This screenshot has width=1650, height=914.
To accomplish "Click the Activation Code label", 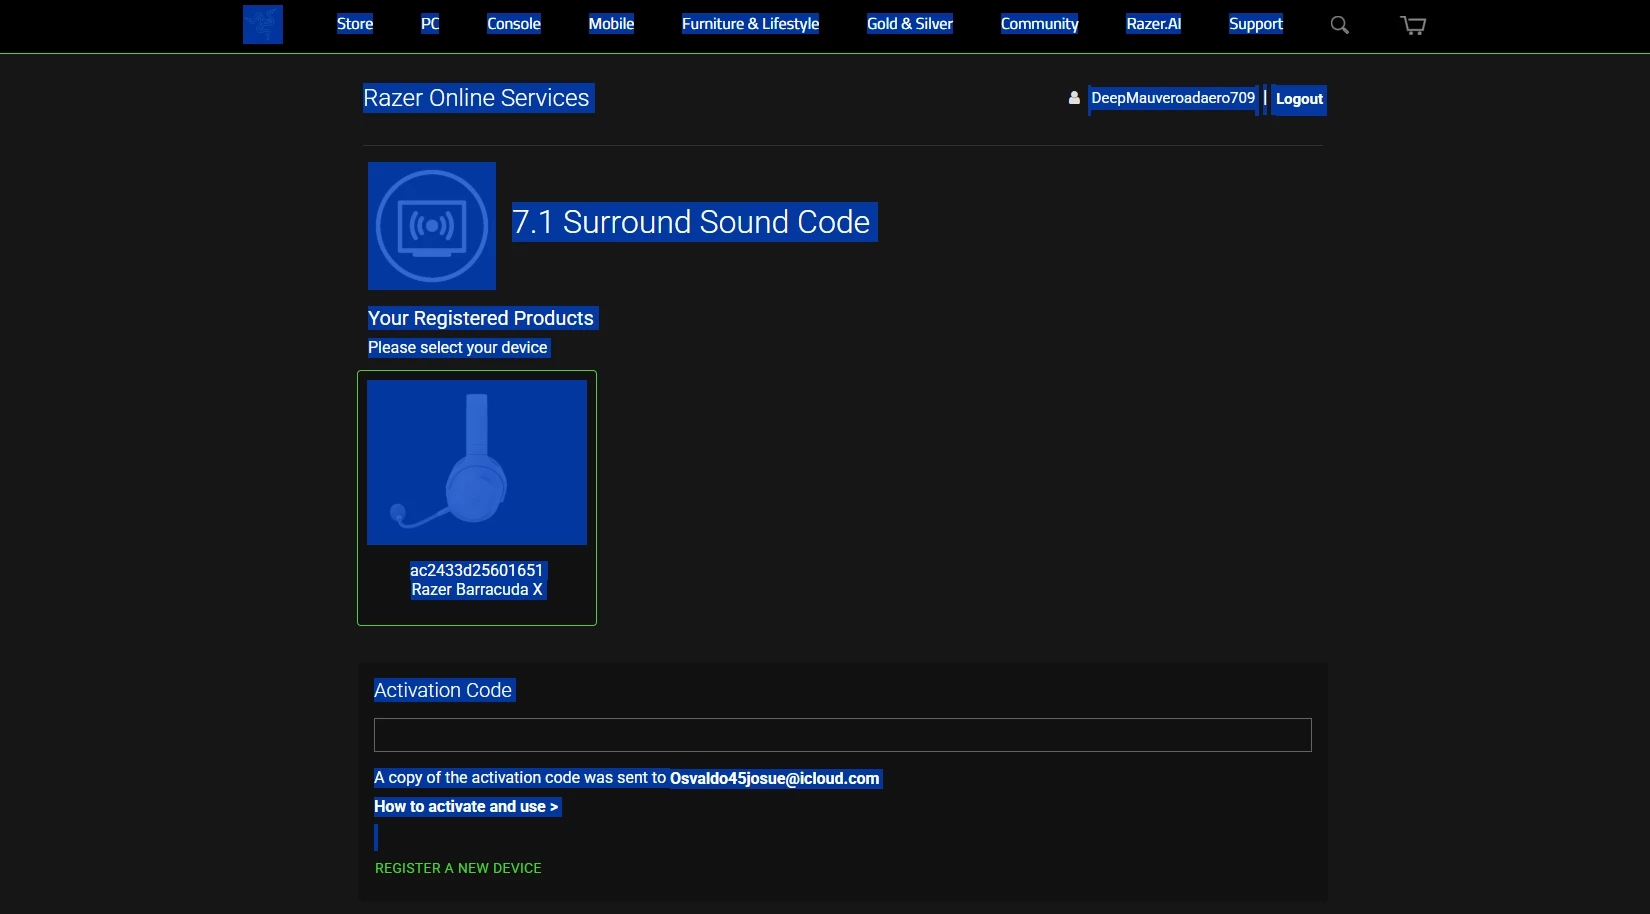I will coord(443,690).
